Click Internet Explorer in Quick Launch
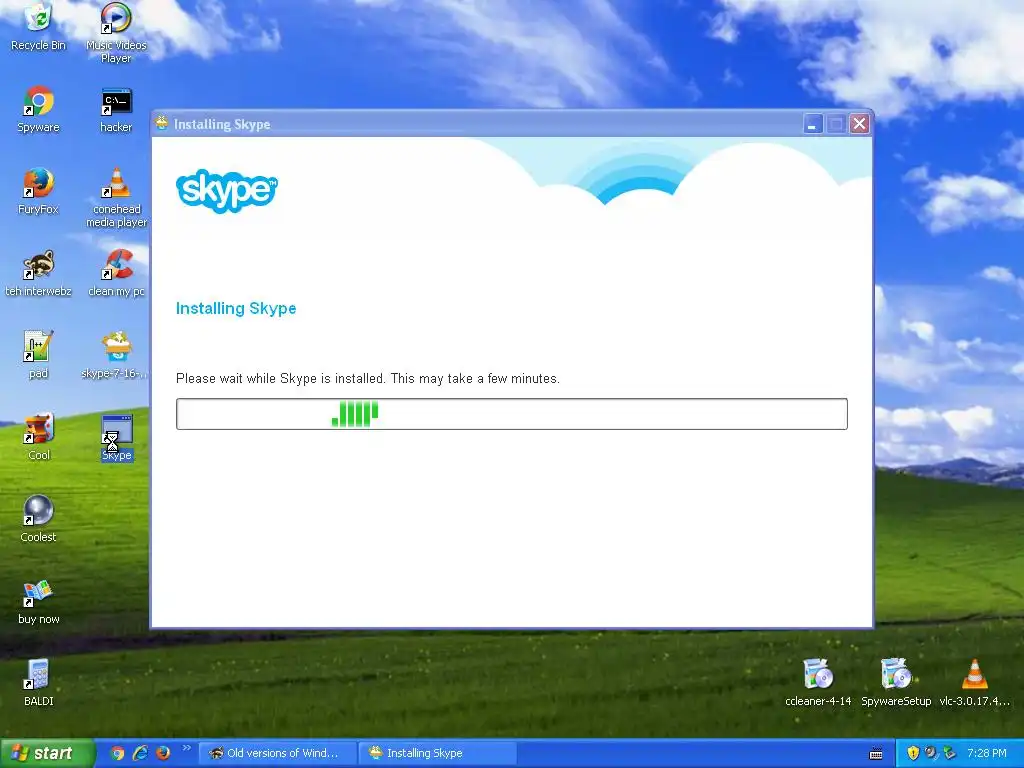Viewport: 1024px width, 768px height. [x=140, y=753]
